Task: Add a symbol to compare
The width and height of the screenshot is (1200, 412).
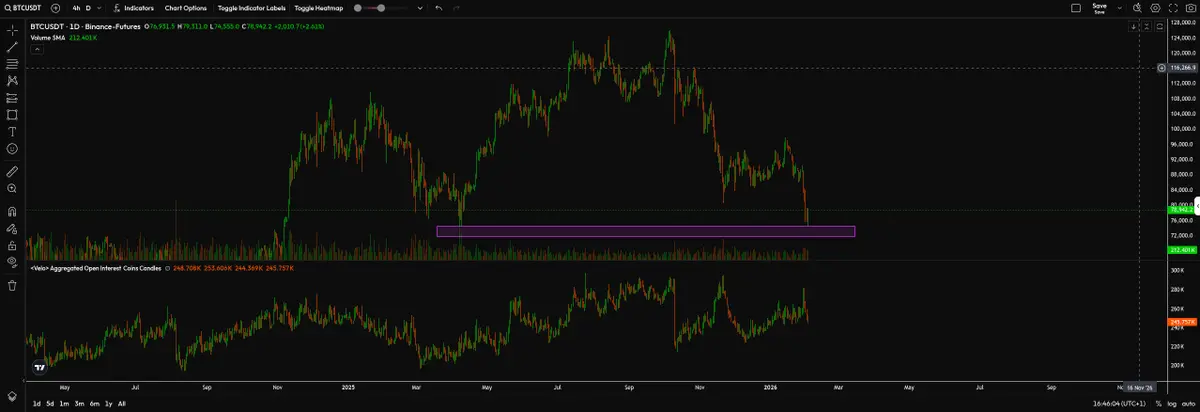Action: click(x=55, y=7)
